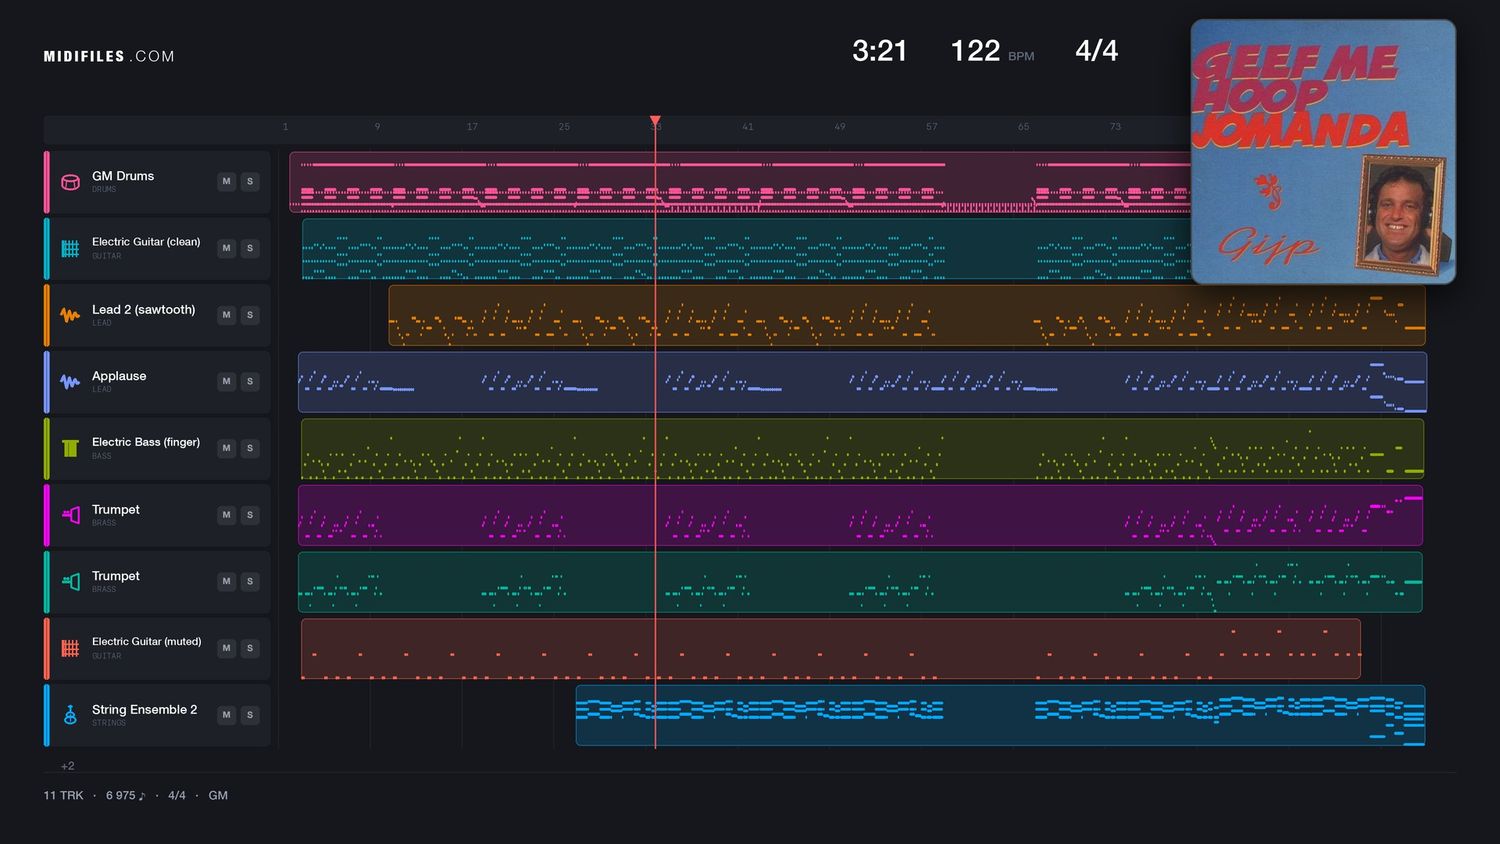Mute the teal Trumpet track
Screen dimensions: 1500x844
click(227, 582)
